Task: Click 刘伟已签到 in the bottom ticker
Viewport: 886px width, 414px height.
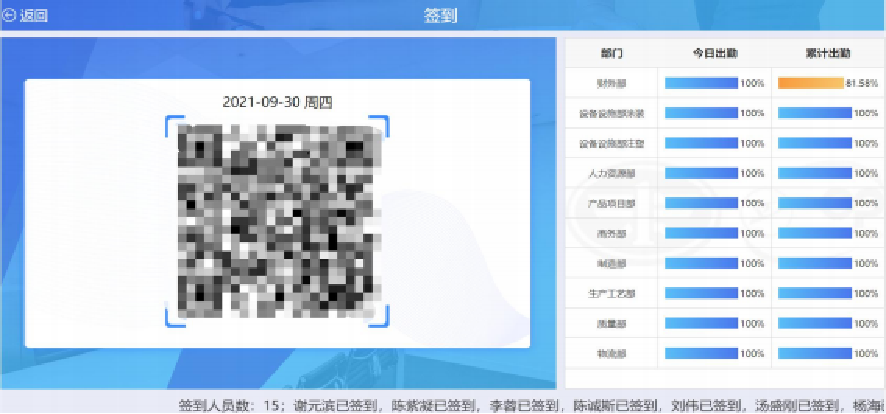Action: [705, 404]
